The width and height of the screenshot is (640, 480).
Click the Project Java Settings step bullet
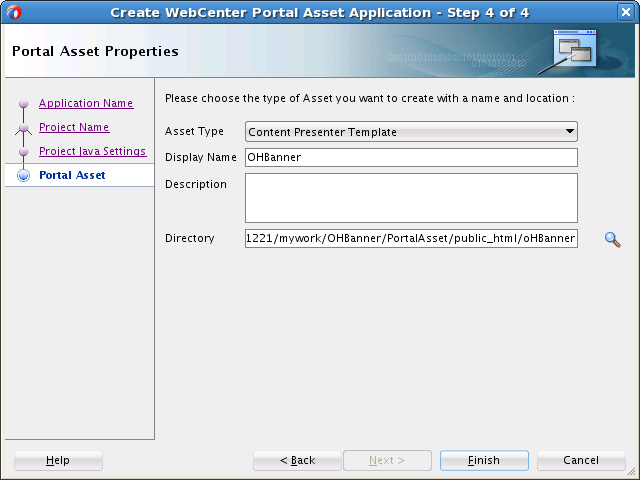tap(24, 151)
